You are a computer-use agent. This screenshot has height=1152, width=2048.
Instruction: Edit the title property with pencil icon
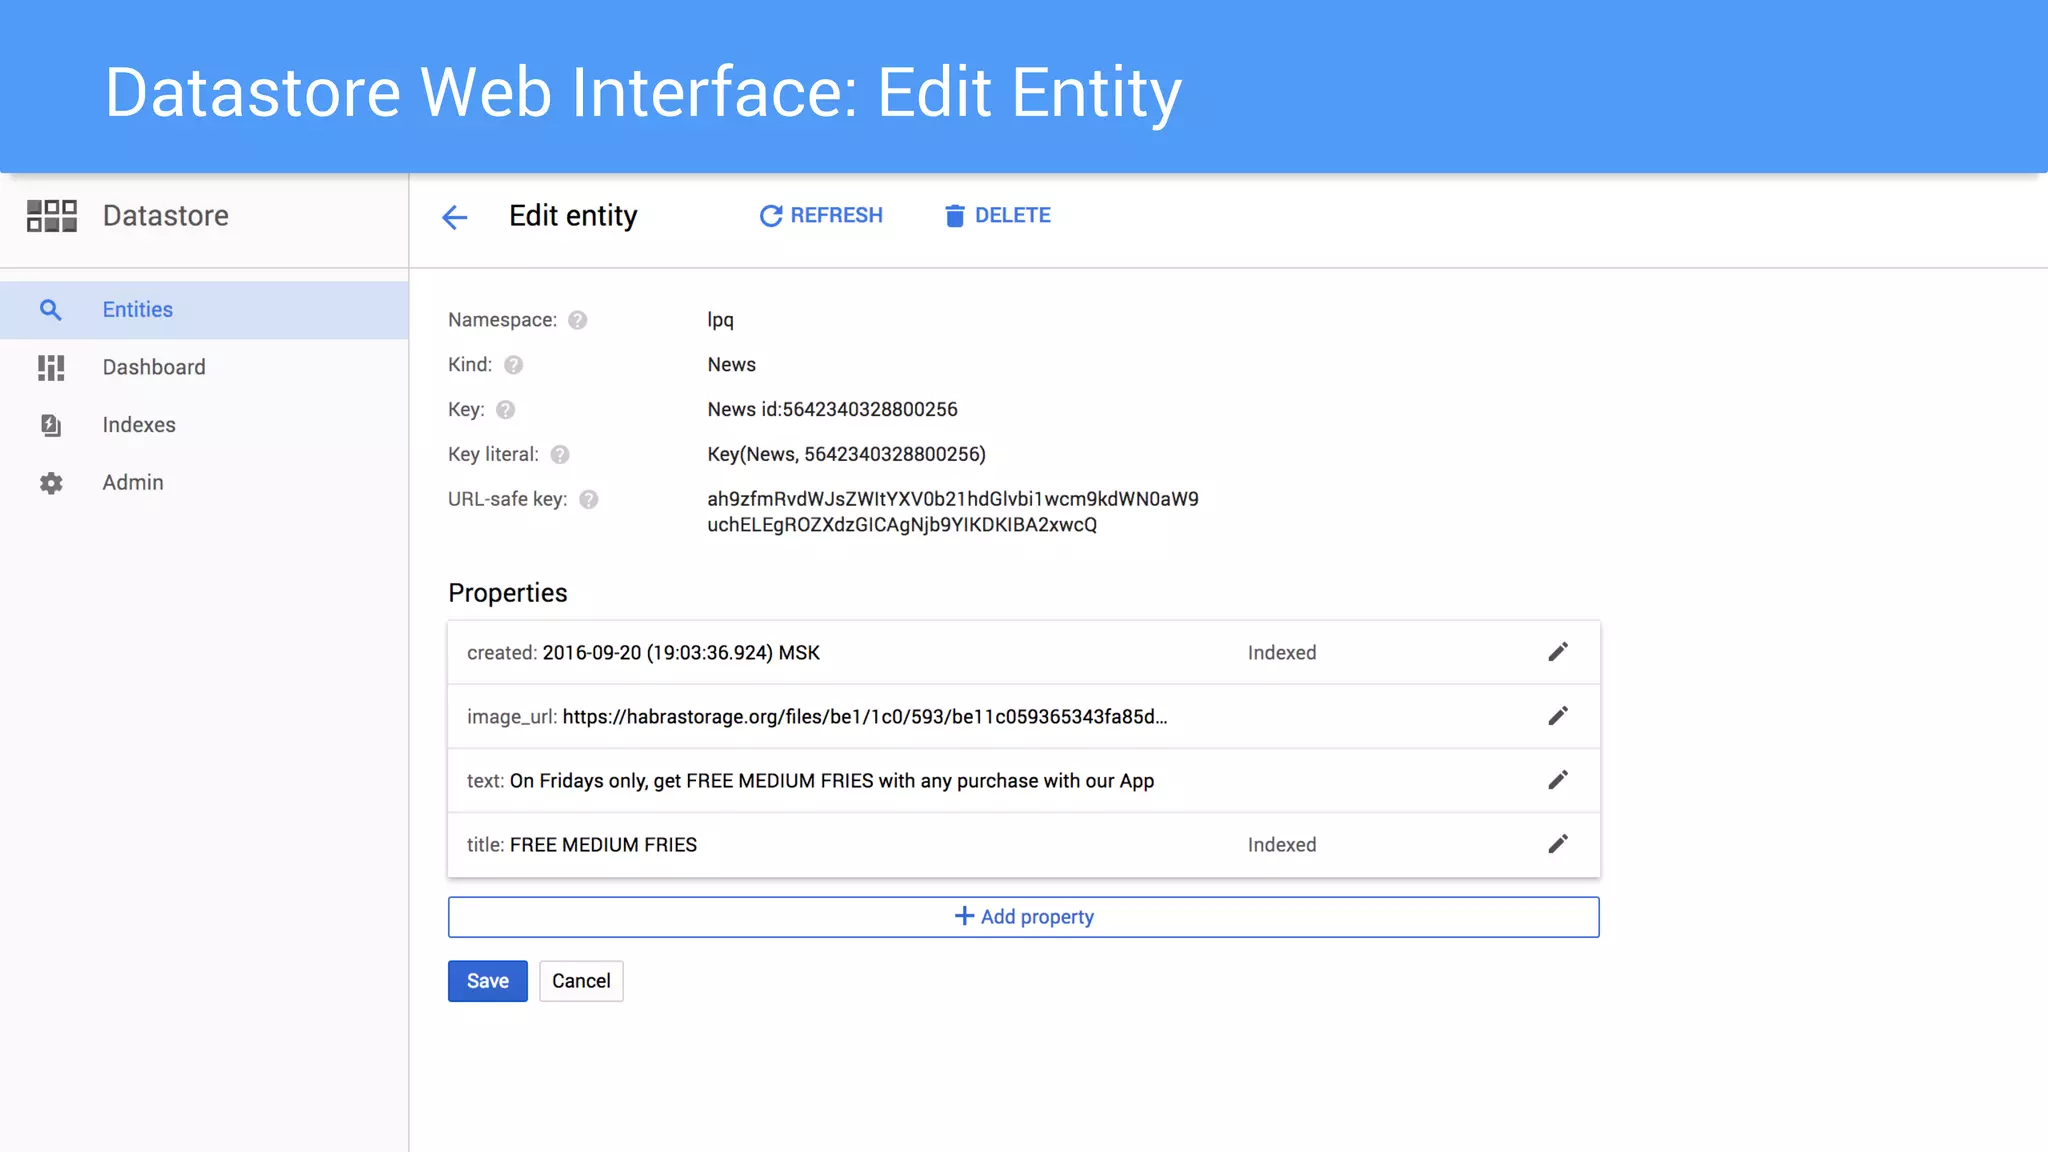click(1558, 844)
